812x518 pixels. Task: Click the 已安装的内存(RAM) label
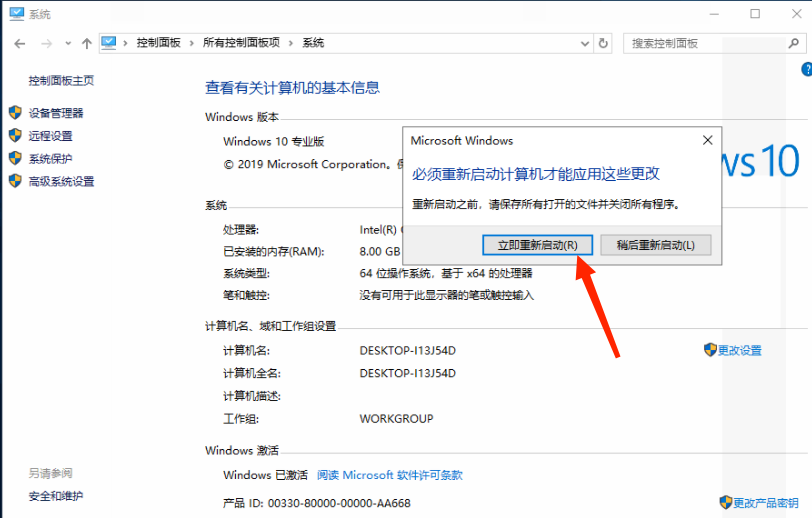(273, 251)
